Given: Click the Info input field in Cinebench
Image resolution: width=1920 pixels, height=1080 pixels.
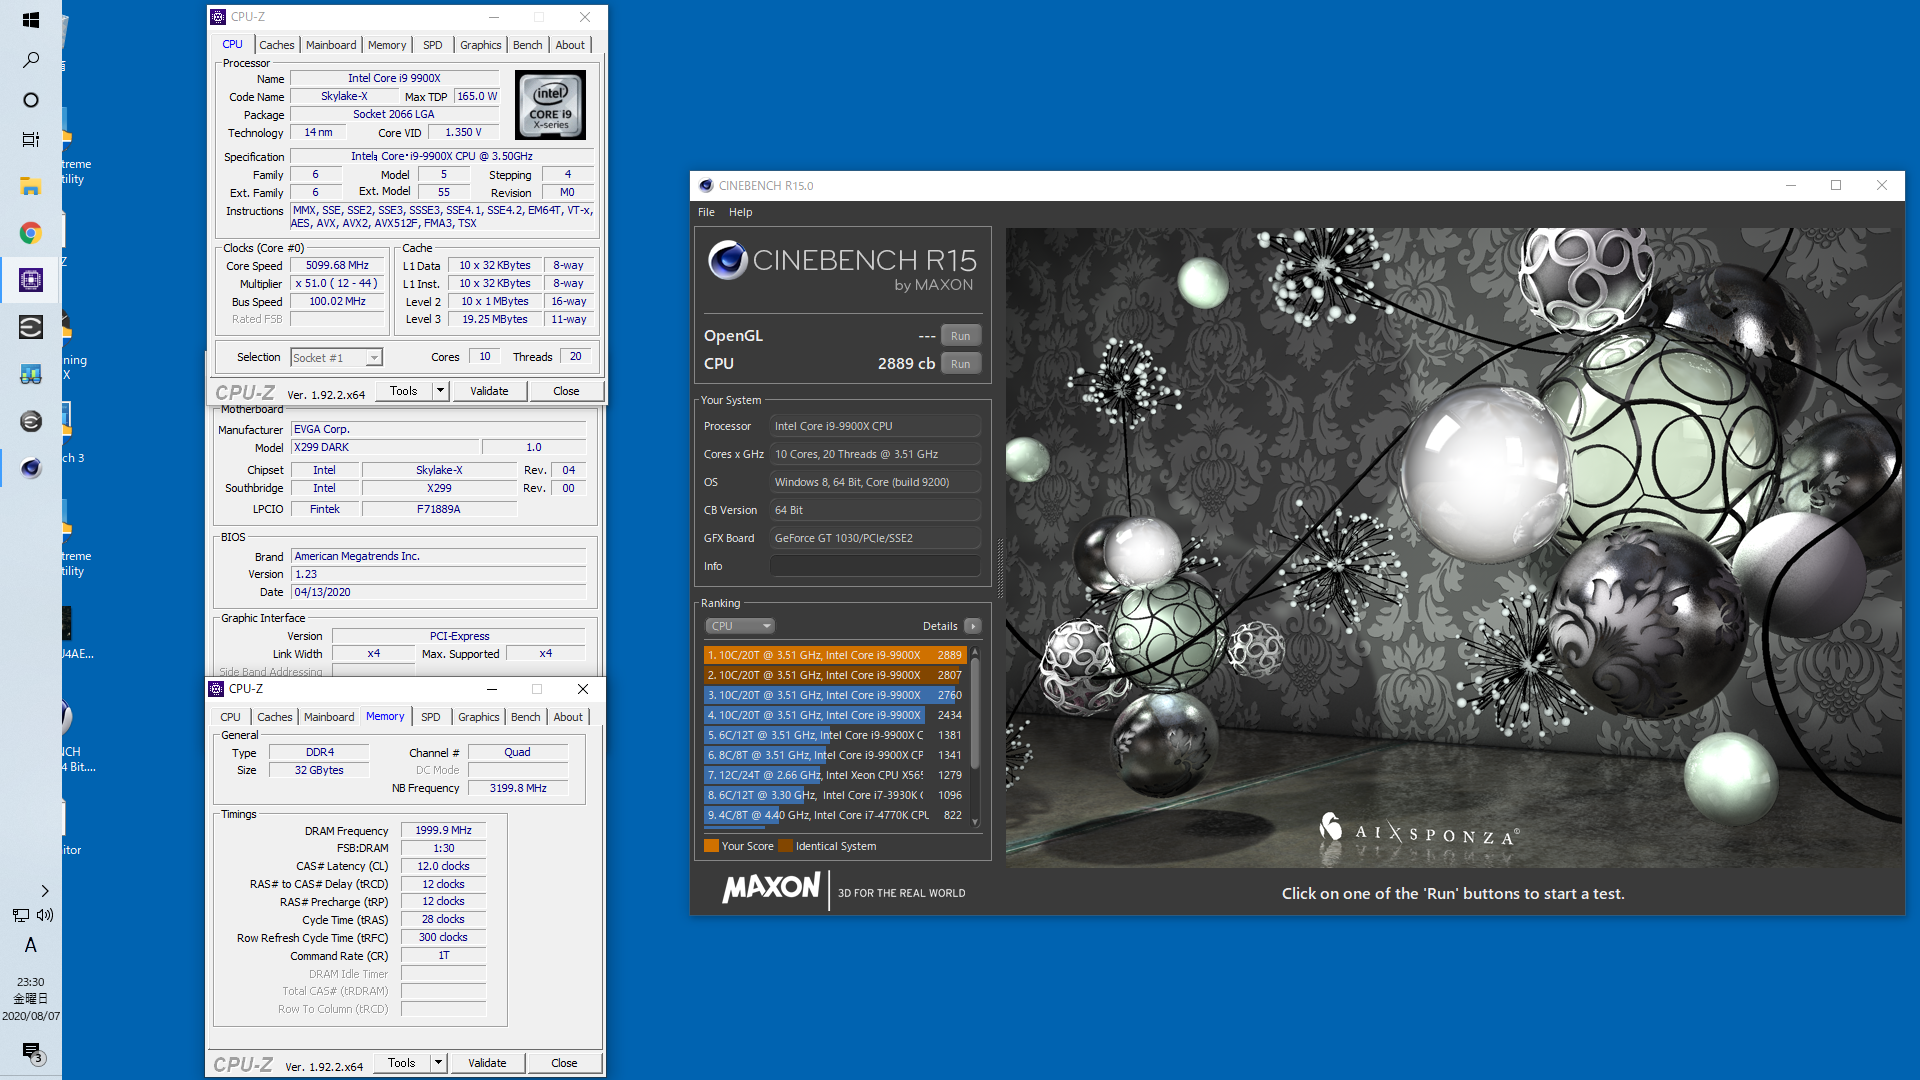Looking at the screenshot, I should tap(875, 566).
